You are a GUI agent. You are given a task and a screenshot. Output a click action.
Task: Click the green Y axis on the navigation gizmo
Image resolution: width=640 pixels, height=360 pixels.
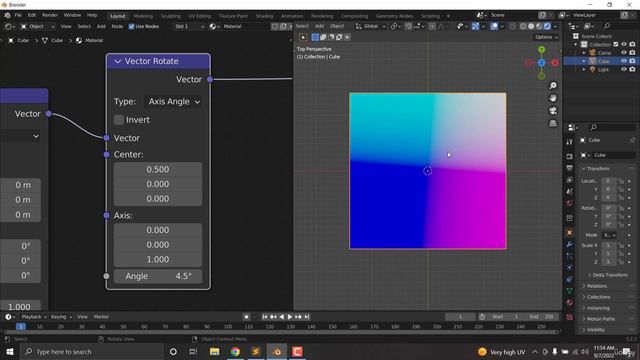point(541,49)
